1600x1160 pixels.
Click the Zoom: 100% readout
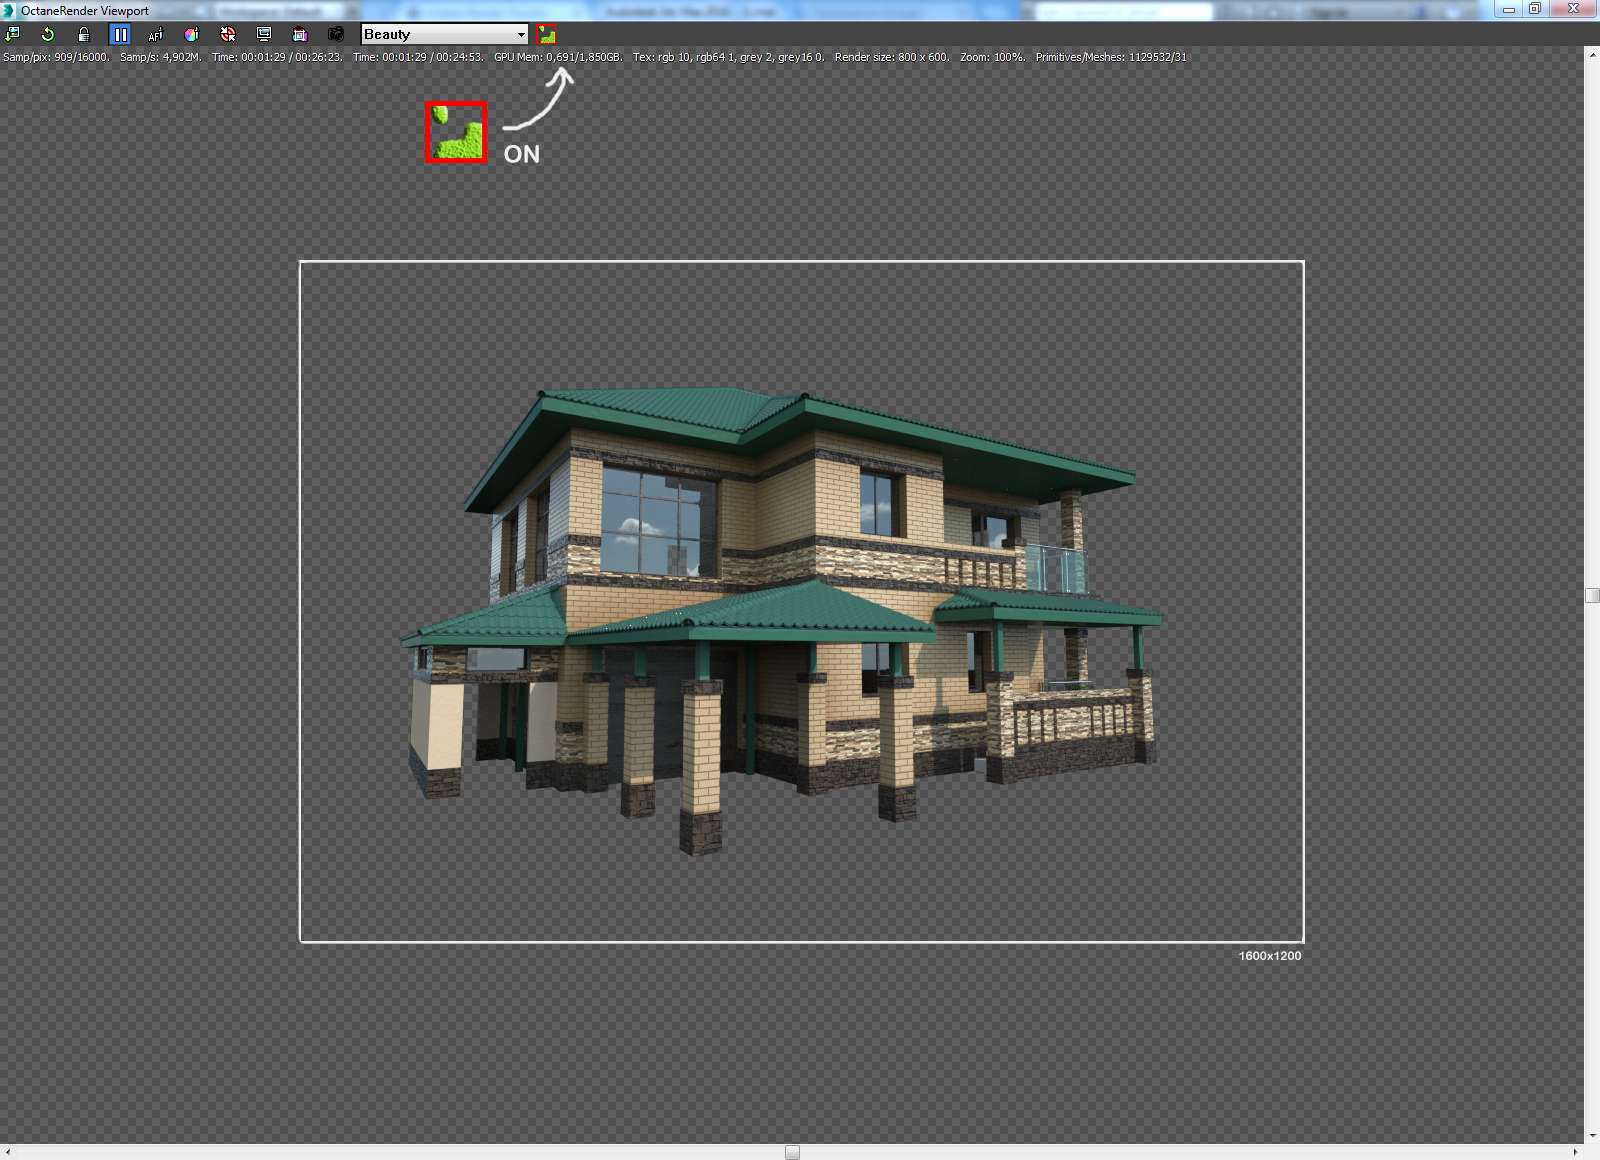(x=993, y=57)
